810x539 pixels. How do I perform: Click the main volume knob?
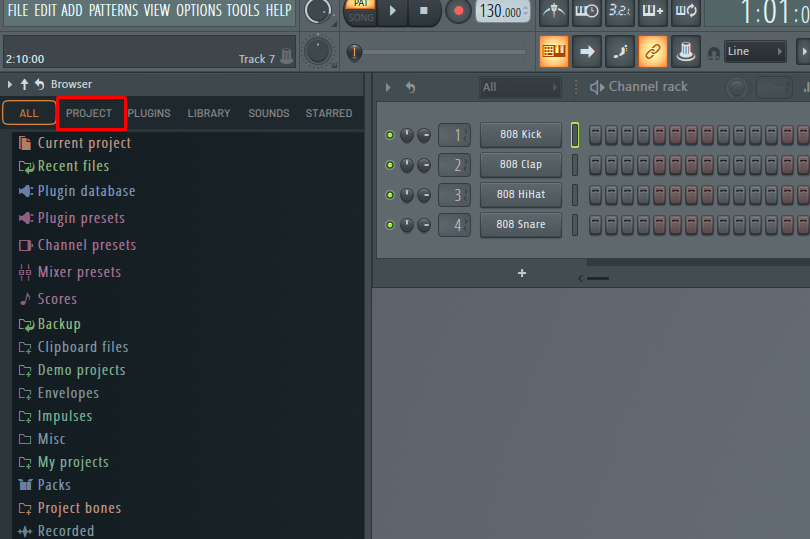(318, 10)
